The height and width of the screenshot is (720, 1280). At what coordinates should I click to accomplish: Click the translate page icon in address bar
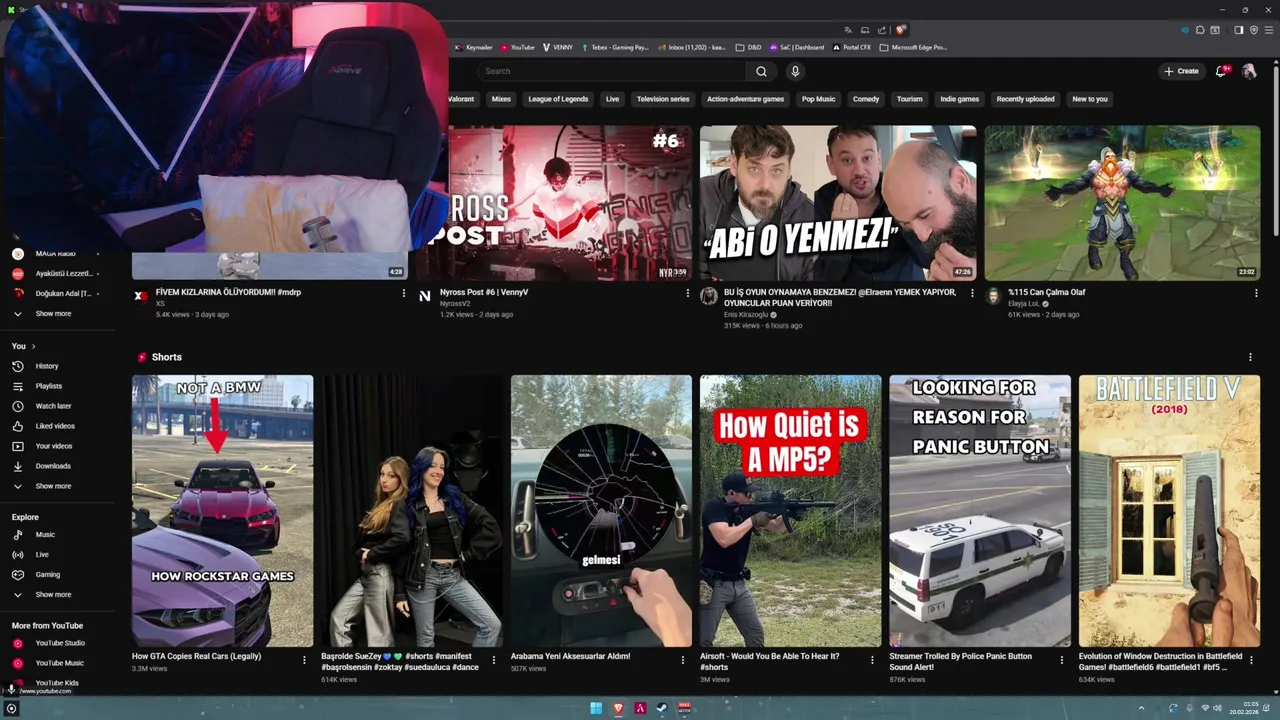848,30
